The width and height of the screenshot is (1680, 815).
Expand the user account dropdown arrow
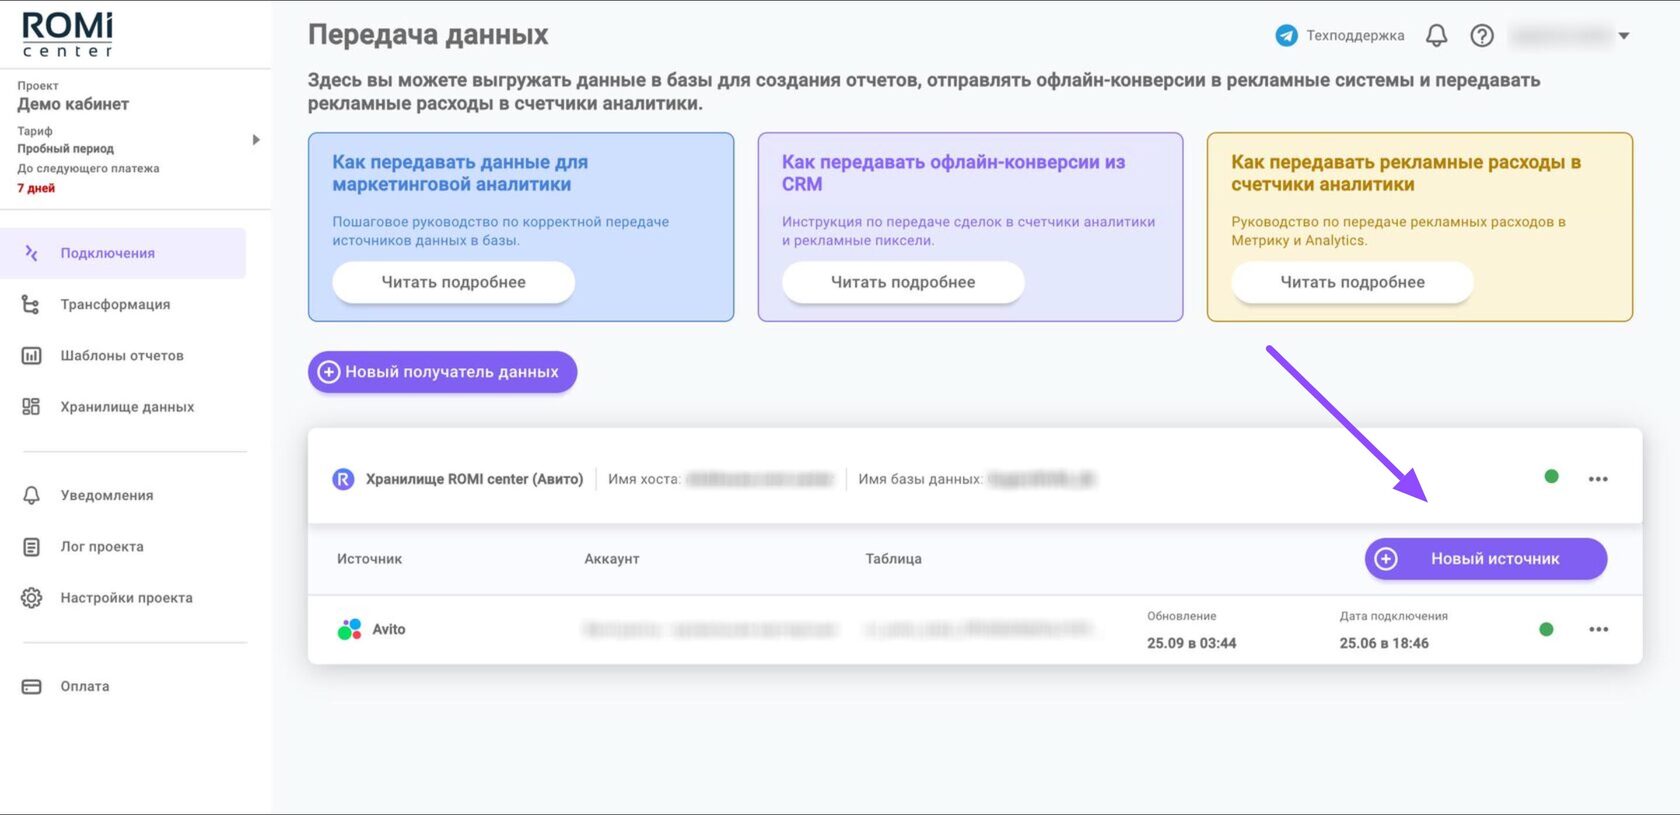click(1624, 36)
